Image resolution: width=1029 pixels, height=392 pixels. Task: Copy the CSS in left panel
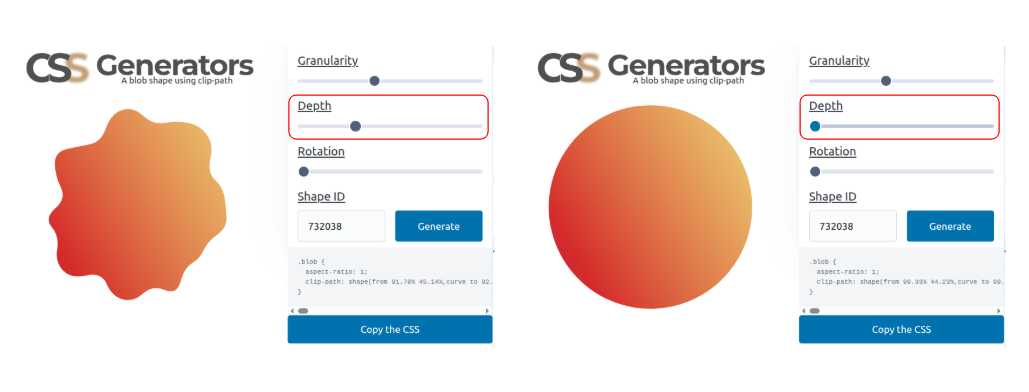tap(390, 329)
